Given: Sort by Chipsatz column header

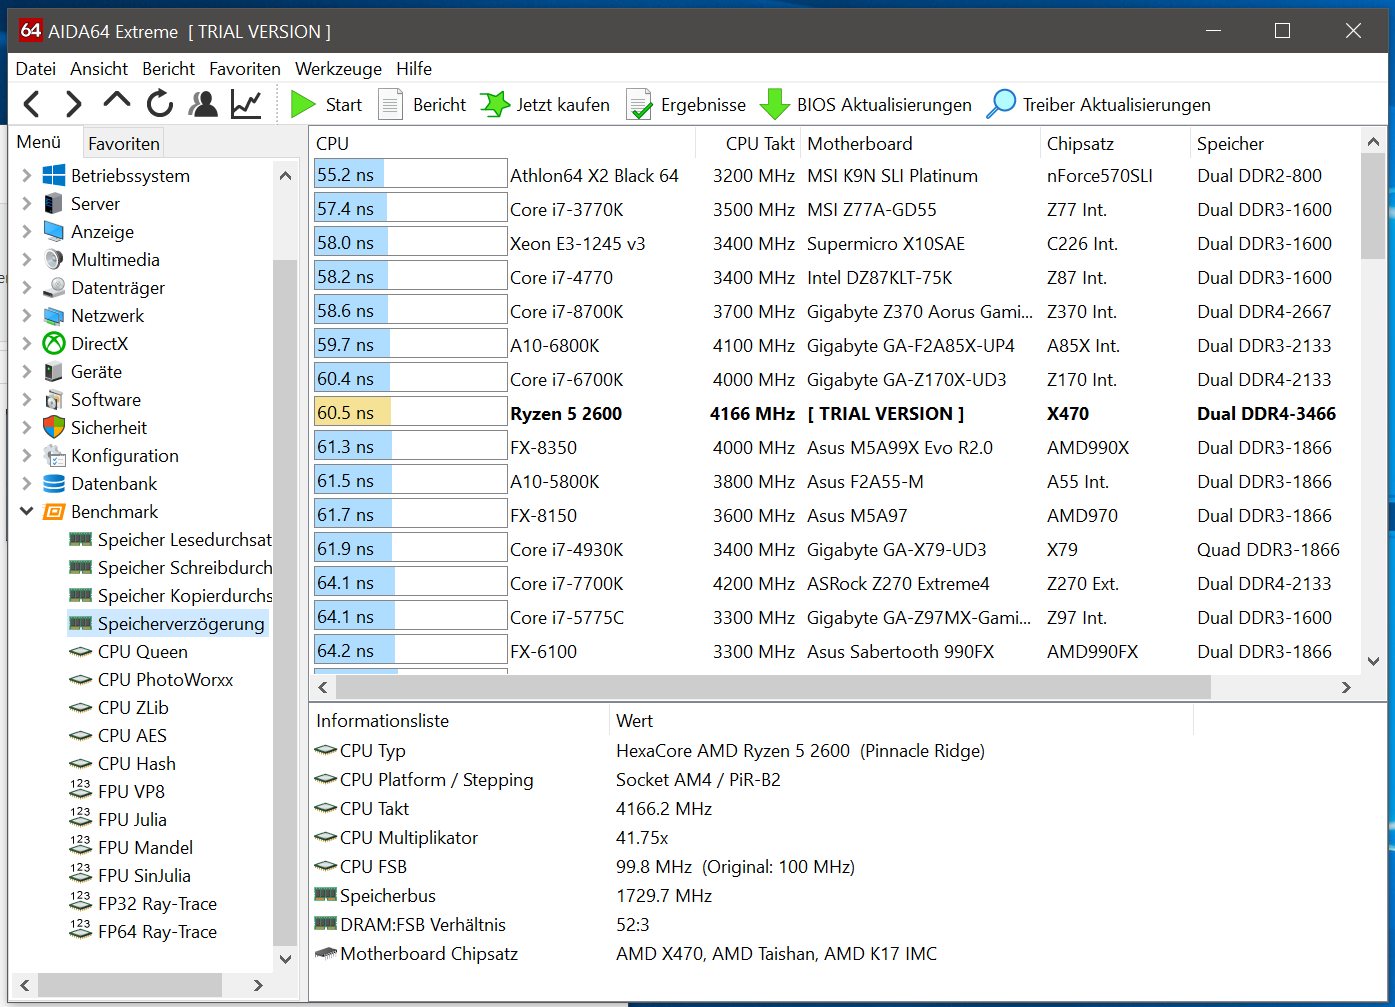Looking at the screenshot, I should [x=1115, y=143].
